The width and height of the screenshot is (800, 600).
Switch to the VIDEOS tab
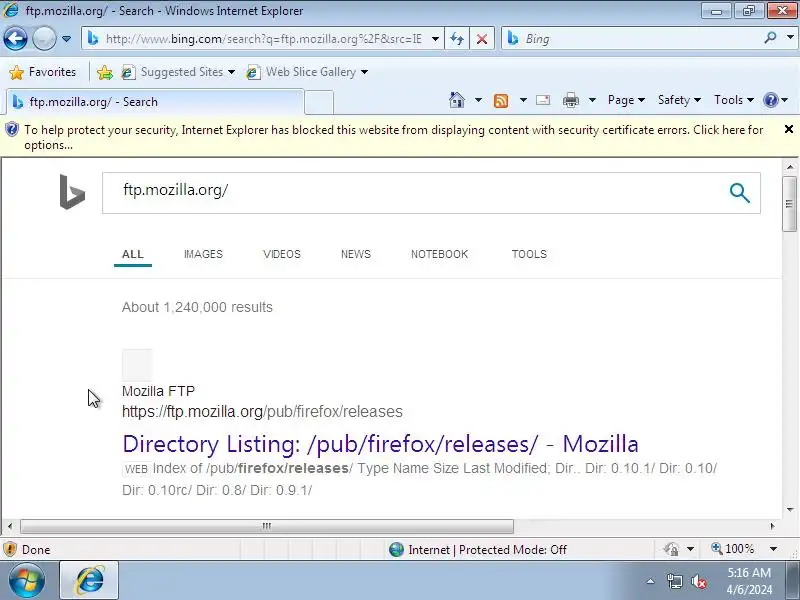(282, 254)
